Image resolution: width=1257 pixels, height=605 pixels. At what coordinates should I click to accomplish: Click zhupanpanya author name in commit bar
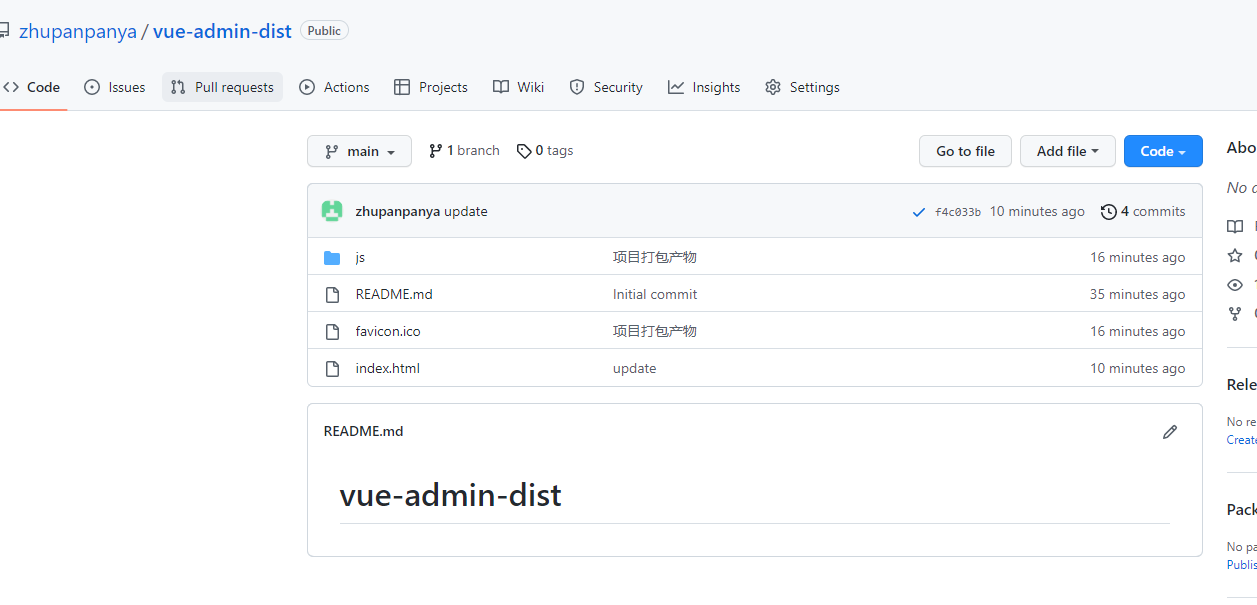click(x=398, y=211)
